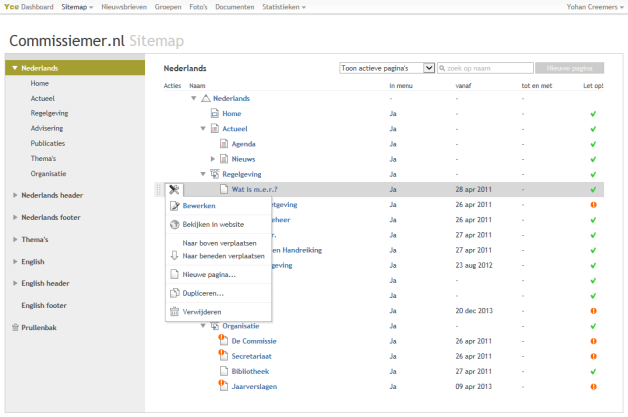Expand Nederlands footer in the sidebar
Viewport: 628px width, 417px height.
(15, 217)
